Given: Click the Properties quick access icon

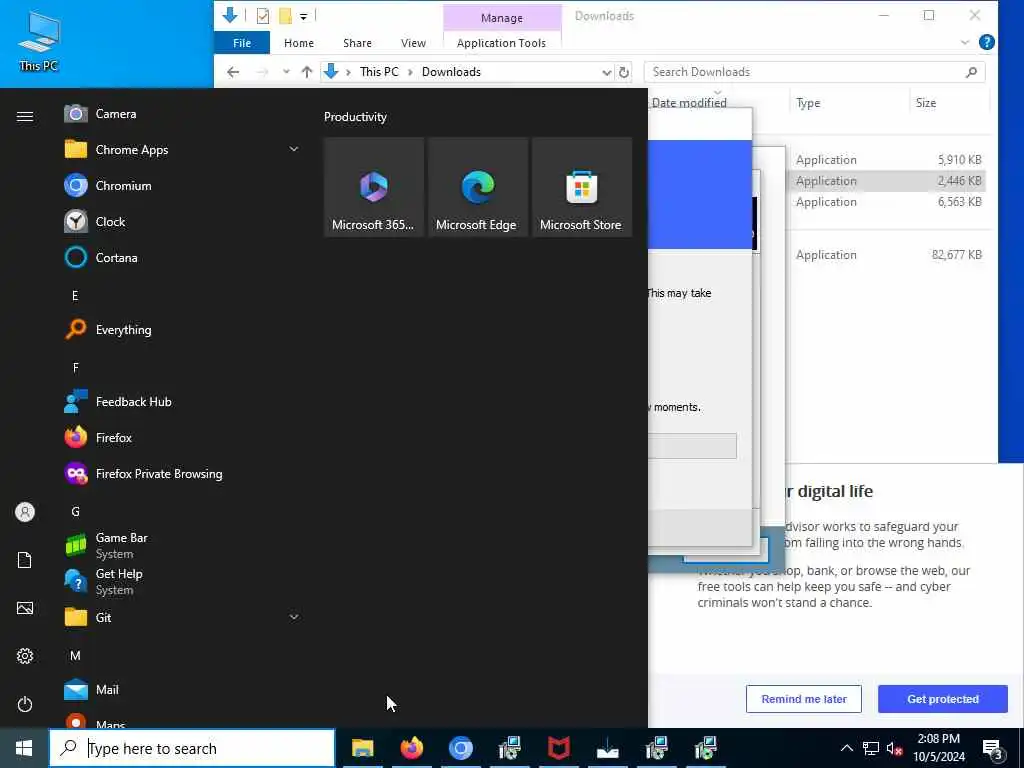Looking at the screenshot, I should (x=263, y=16).
